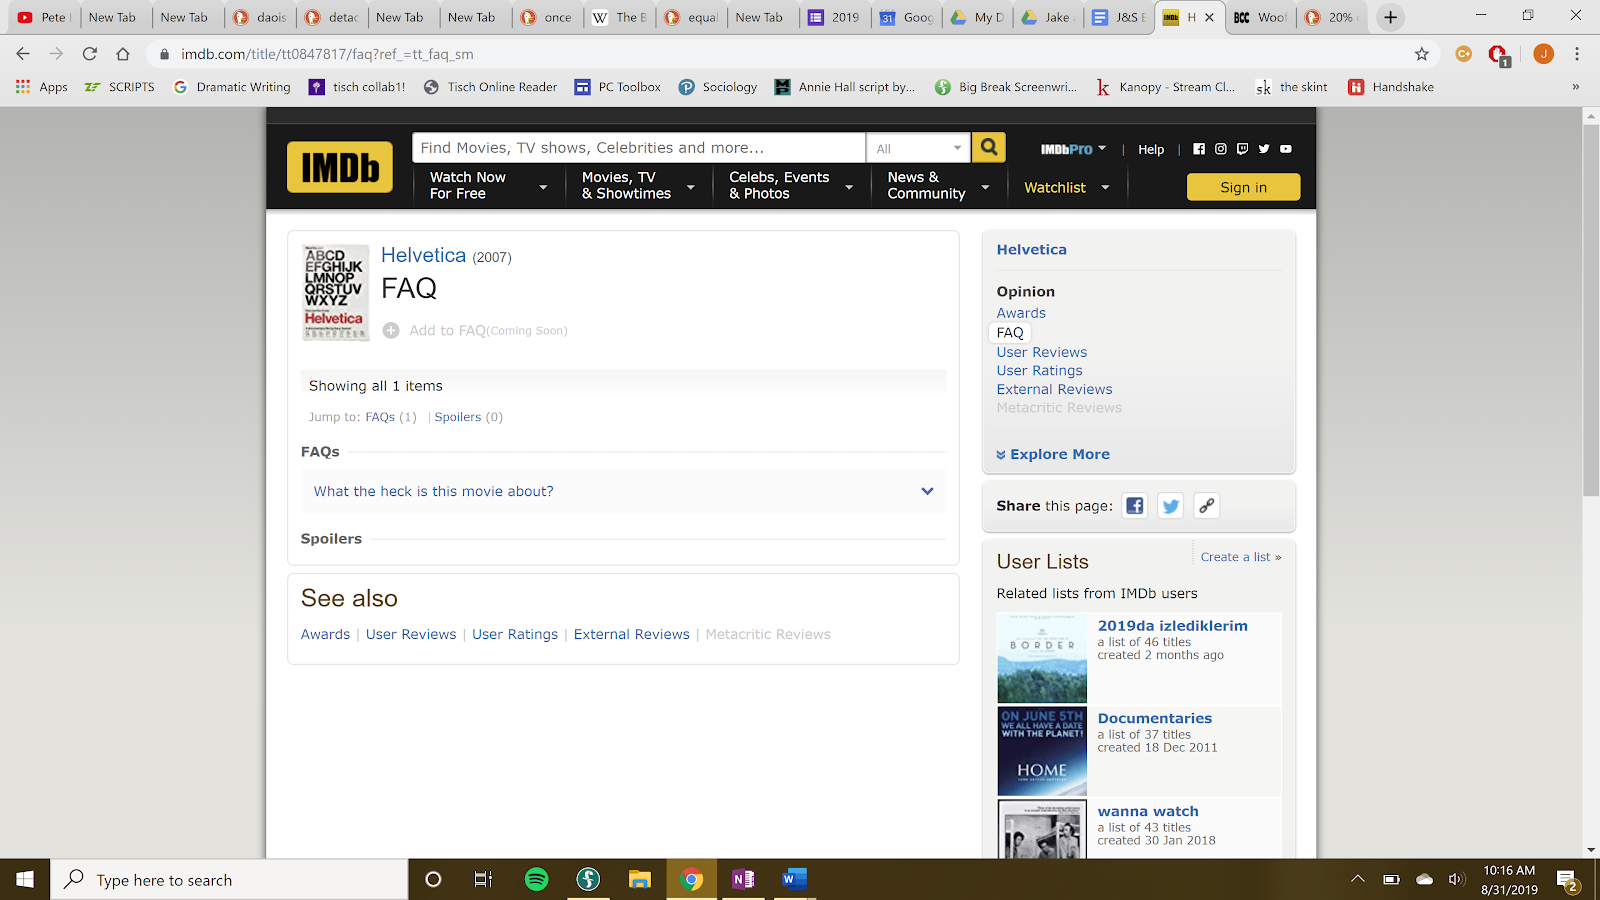This screenshot has height=900, width=1600.
Task: Open IMDb YouTube icon in header
Action: [1286, 149]
